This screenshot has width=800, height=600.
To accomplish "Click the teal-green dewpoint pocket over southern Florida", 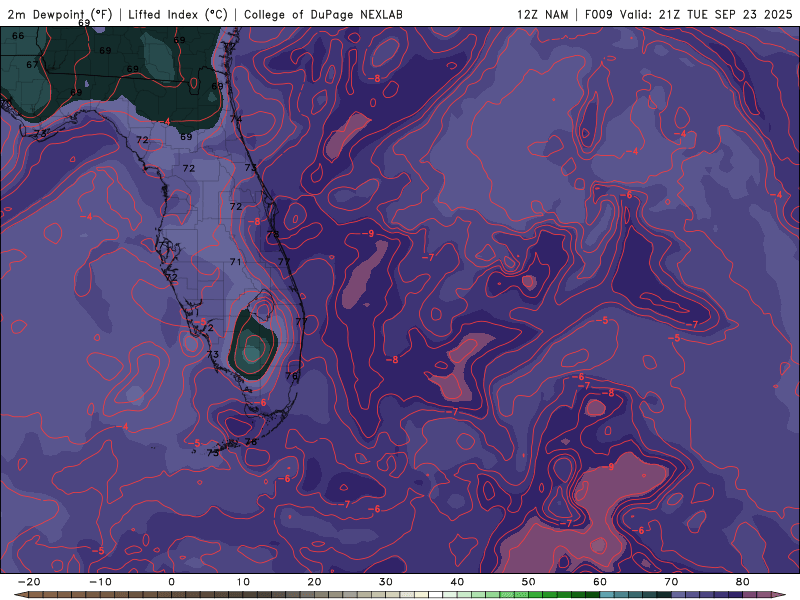I will [x=252, y=346].
